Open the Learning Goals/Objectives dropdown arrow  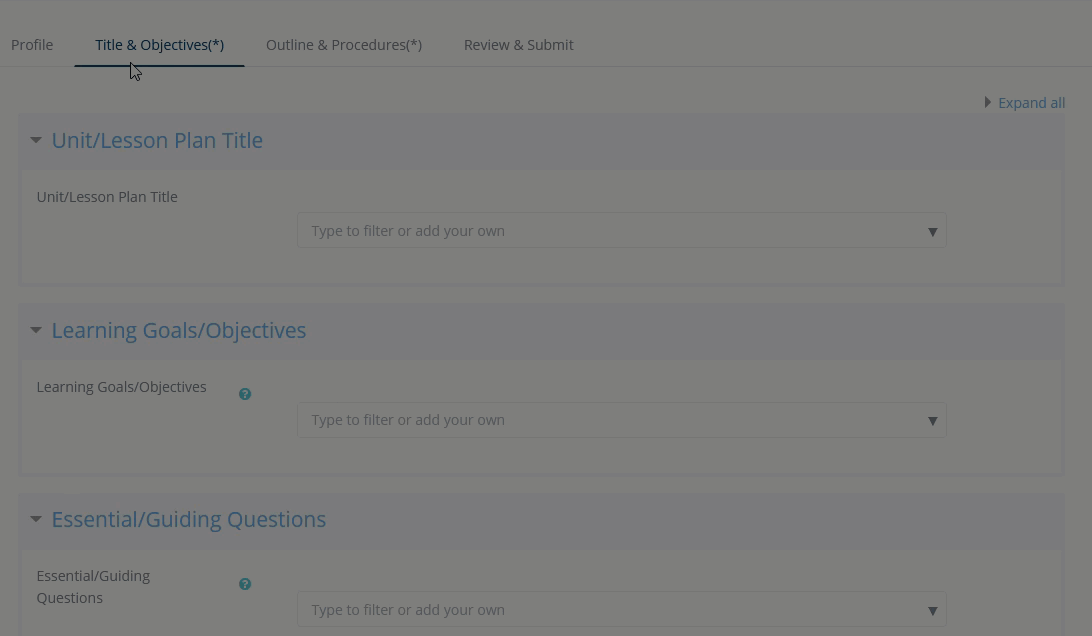[932, 420]
